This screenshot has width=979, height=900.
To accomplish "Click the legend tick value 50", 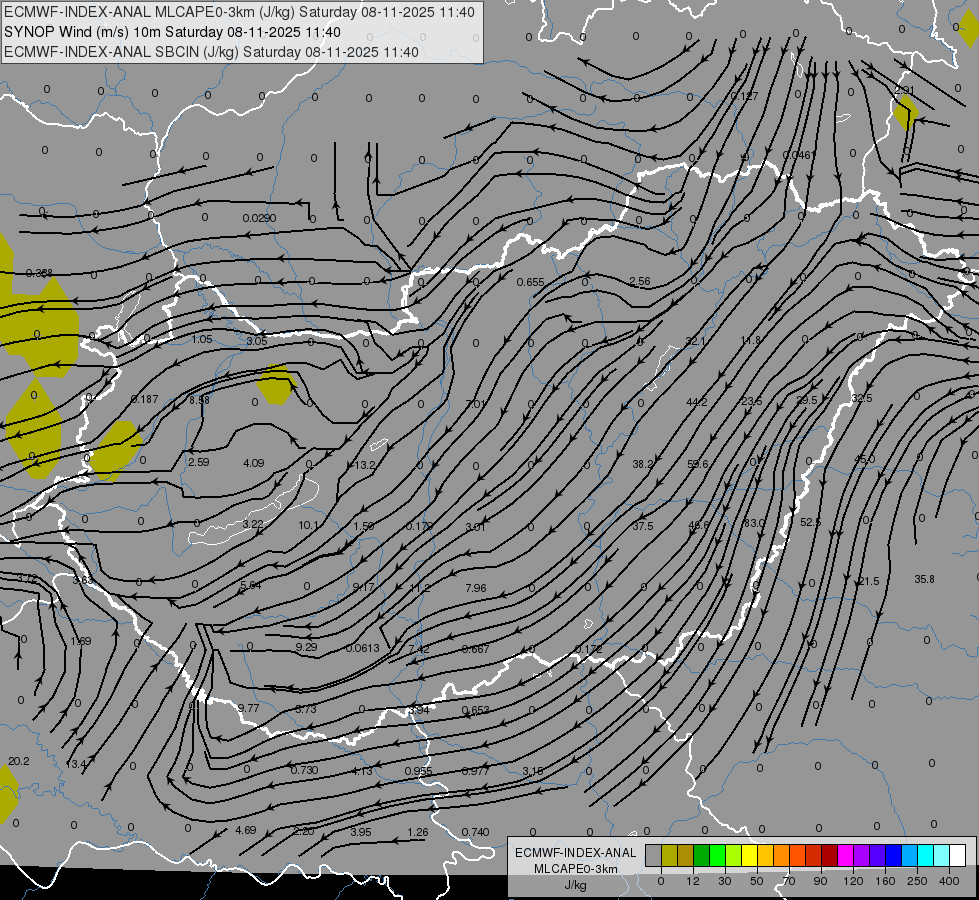I will tap(757, 881).
